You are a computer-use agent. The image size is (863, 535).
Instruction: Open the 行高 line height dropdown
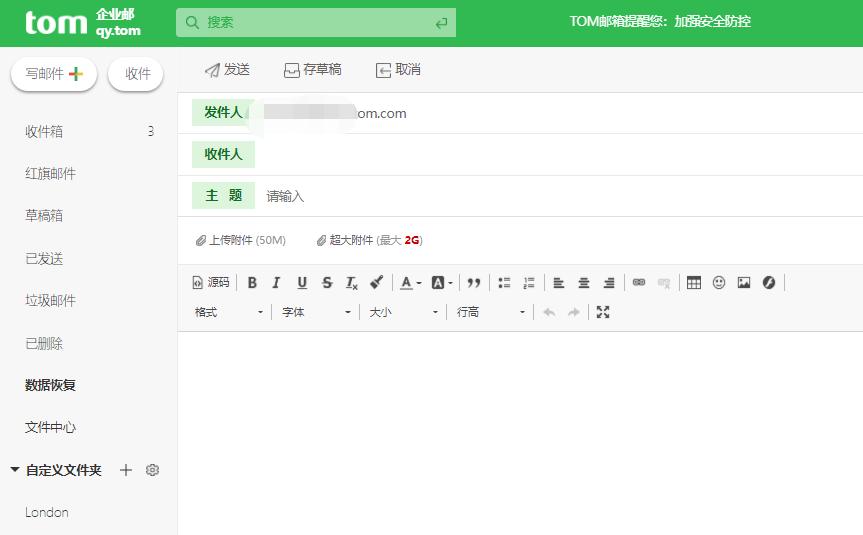[490, 312]
